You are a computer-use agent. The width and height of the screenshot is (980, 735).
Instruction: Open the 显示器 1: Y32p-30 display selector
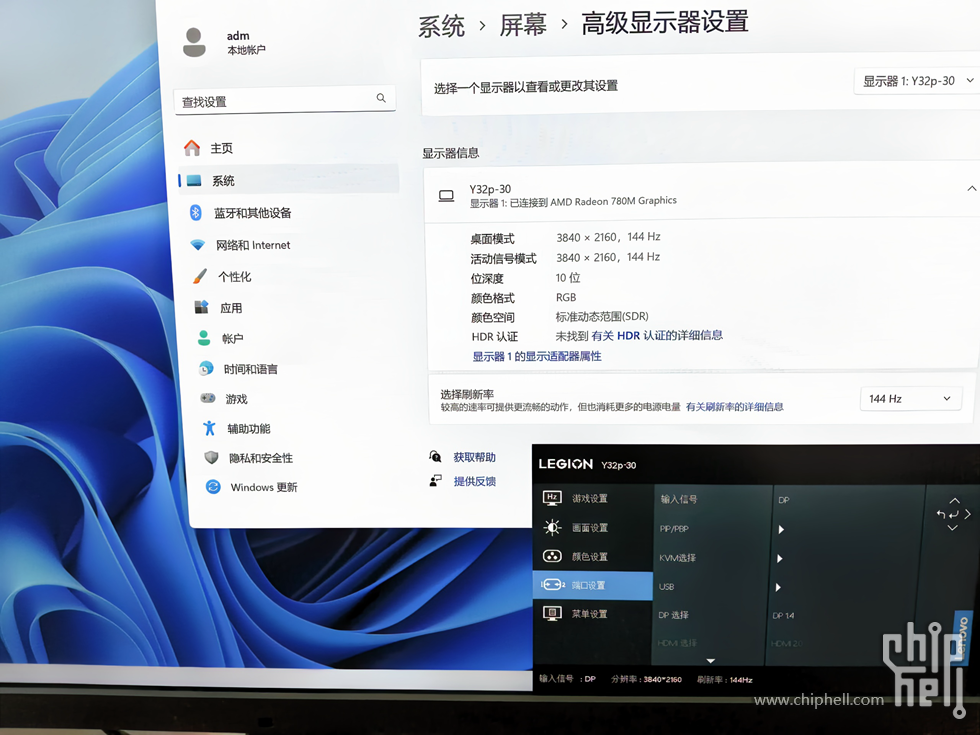916,81
